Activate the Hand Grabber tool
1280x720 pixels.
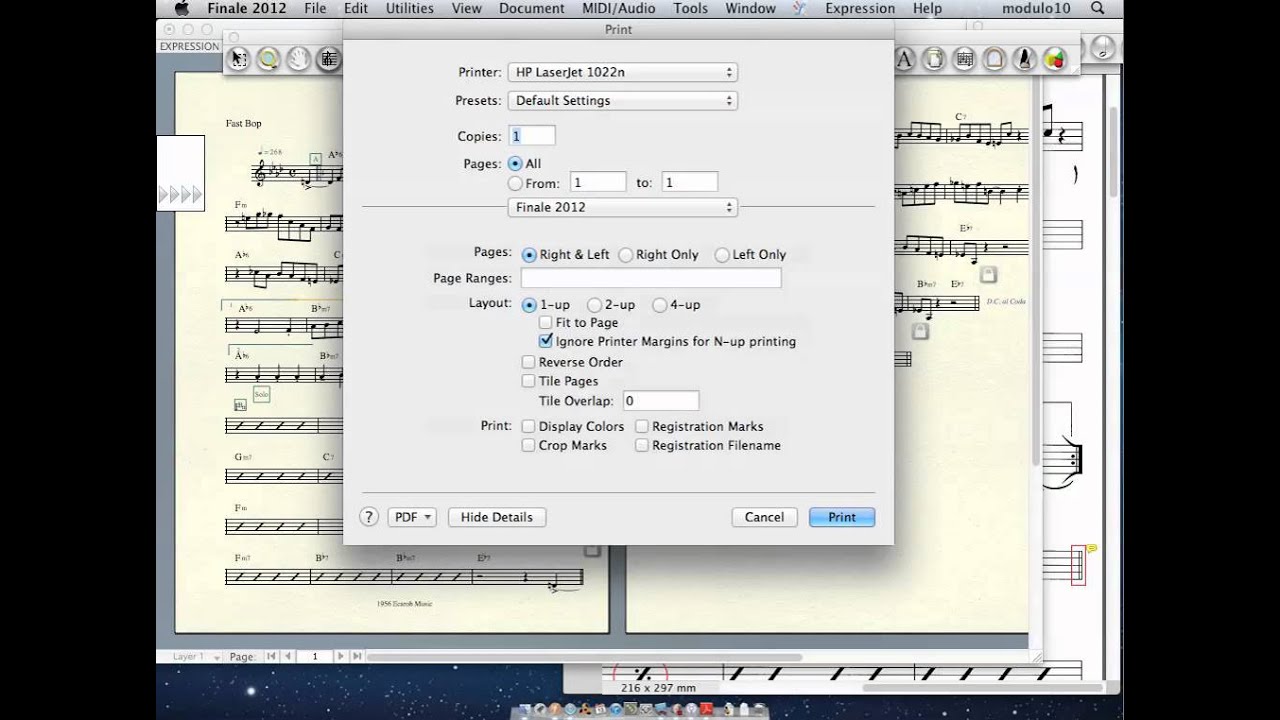[x=298, y=59]
